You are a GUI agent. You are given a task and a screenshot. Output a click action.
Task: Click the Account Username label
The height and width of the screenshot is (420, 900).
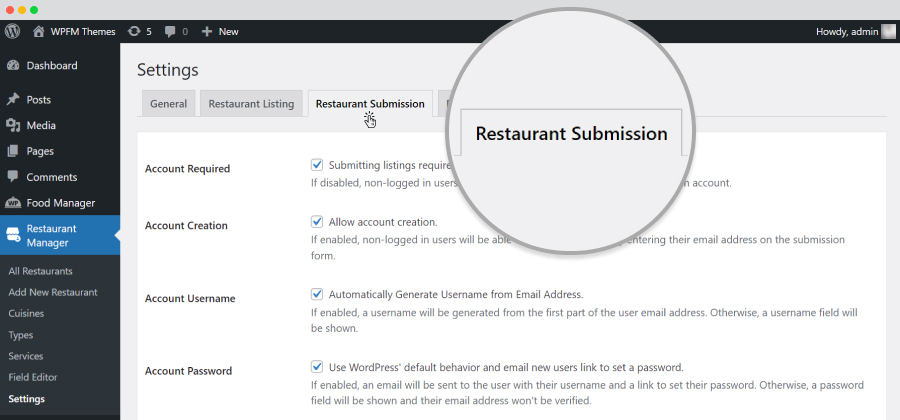190,298
